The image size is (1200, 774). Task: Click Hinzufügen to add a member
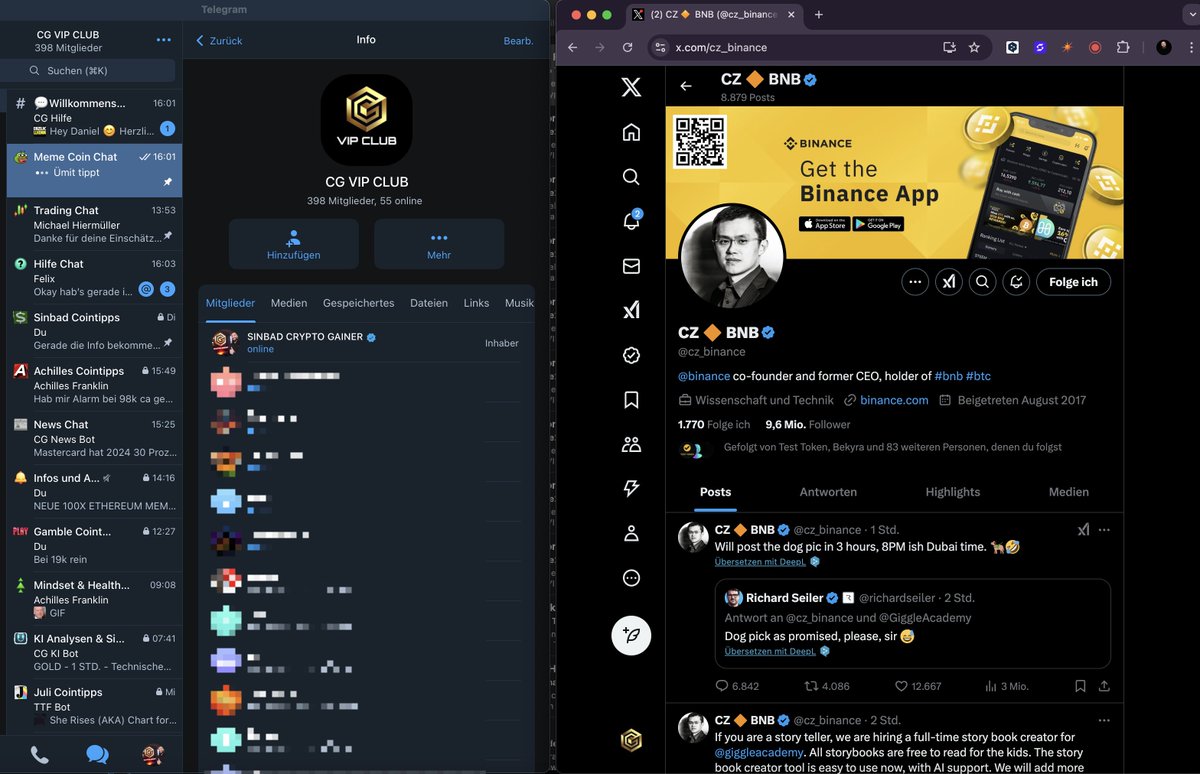(293, 243)
